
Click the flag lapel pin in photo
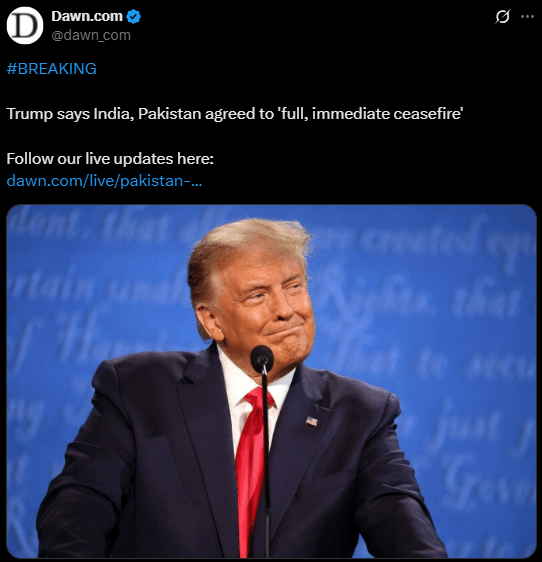pyautogui.click(x=312, y=421)
